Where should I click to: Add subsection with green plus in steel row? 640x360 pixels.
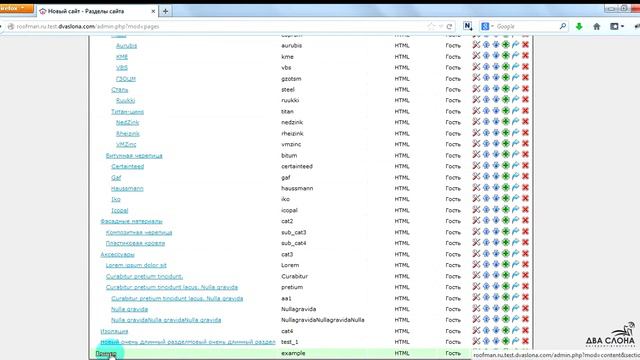click(506, 89)
